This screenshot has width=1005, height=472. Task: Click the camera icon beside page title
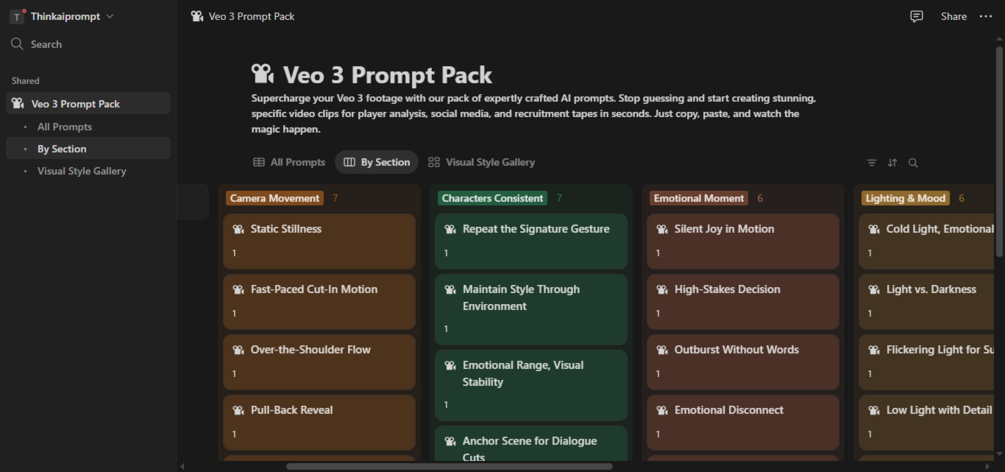263,74
